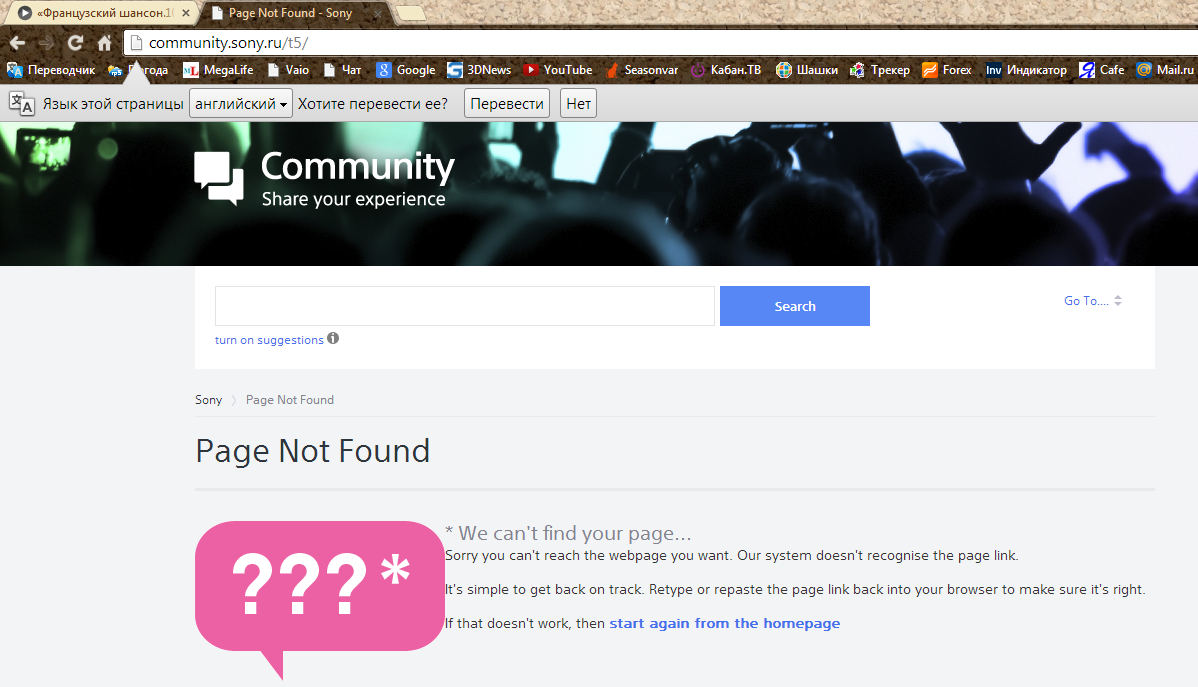1198x687 pixels.
Task: Click the blue Search button
Action: tap(794, 306)
